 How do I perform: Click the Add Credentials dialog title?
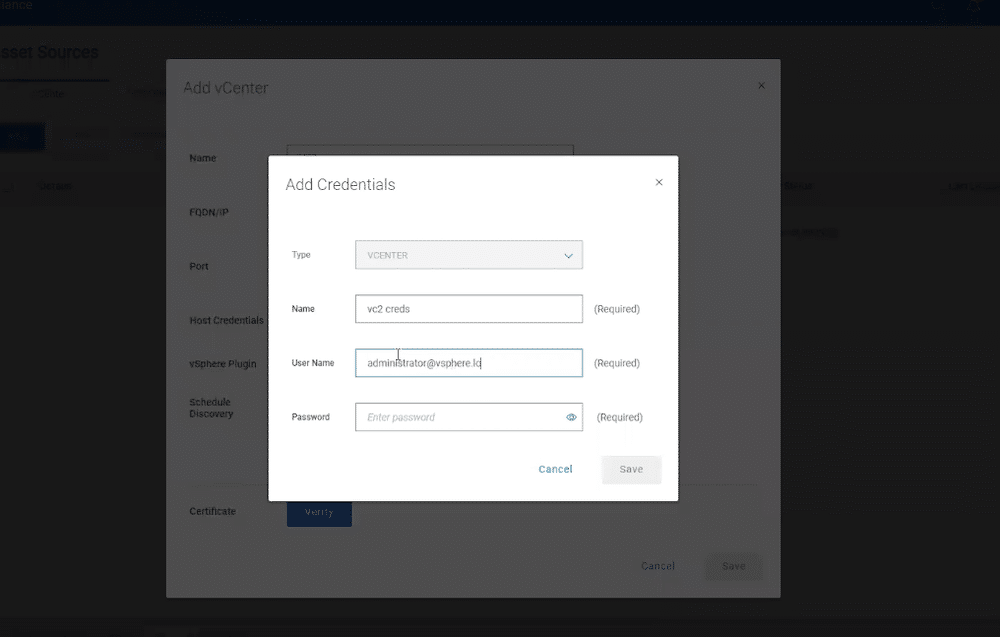[340, 184]
